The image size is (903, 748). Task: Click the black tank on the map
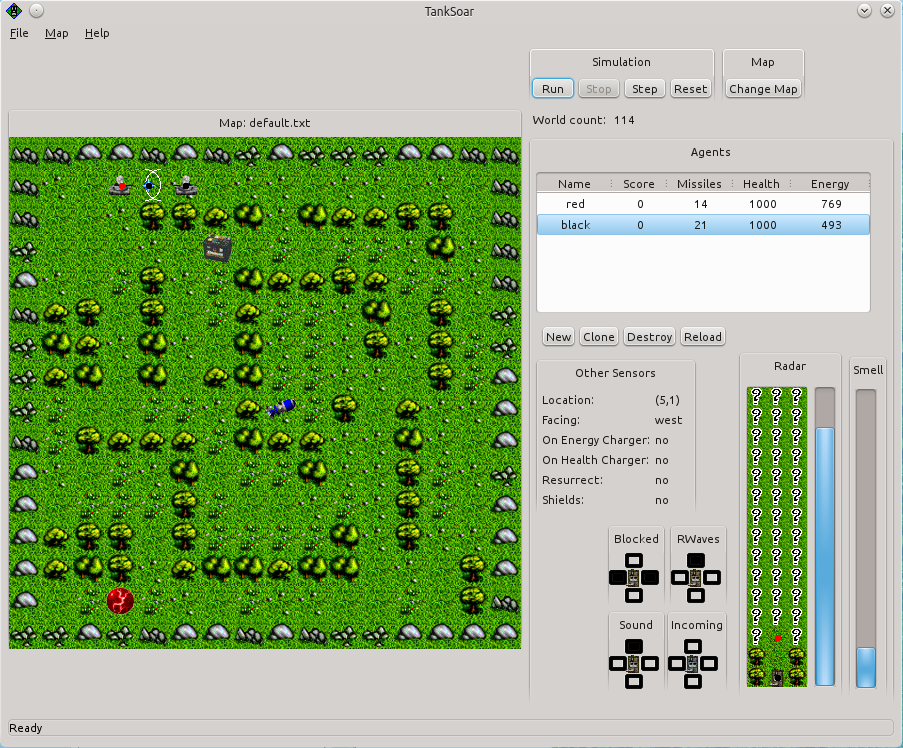click(184, 184)
